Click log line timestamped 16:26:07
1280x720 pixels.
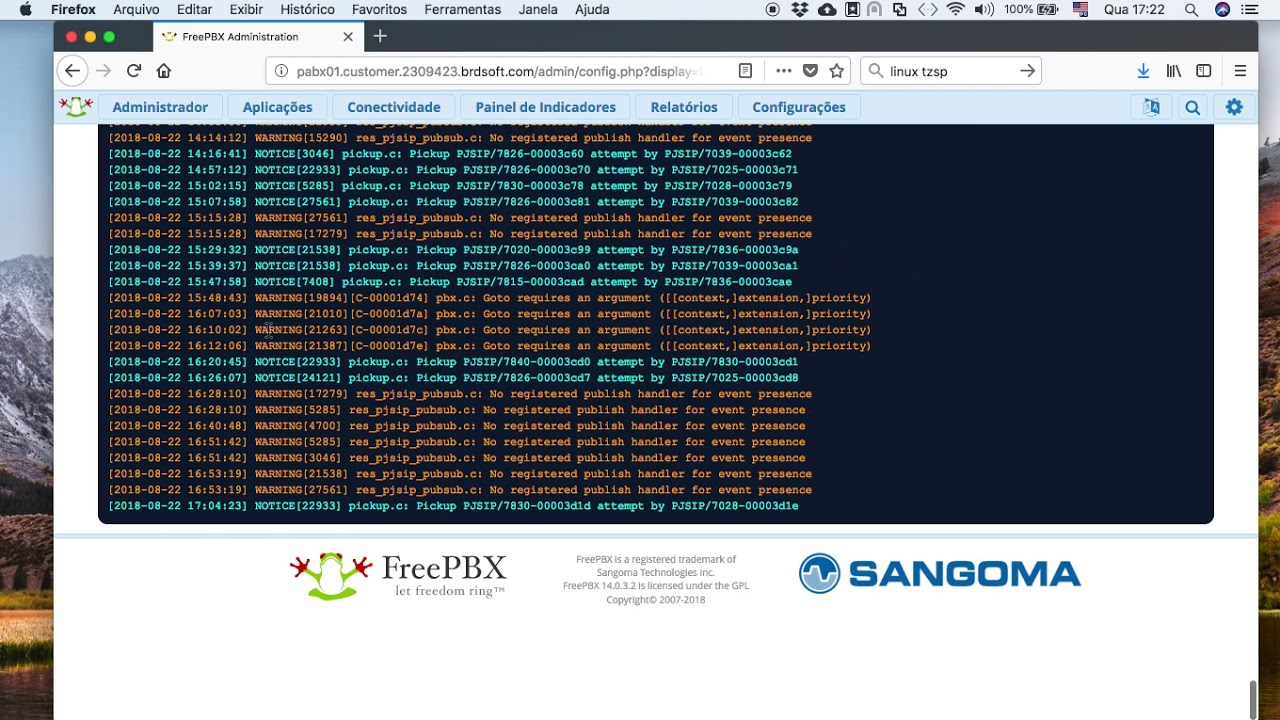tap(453, 378)
